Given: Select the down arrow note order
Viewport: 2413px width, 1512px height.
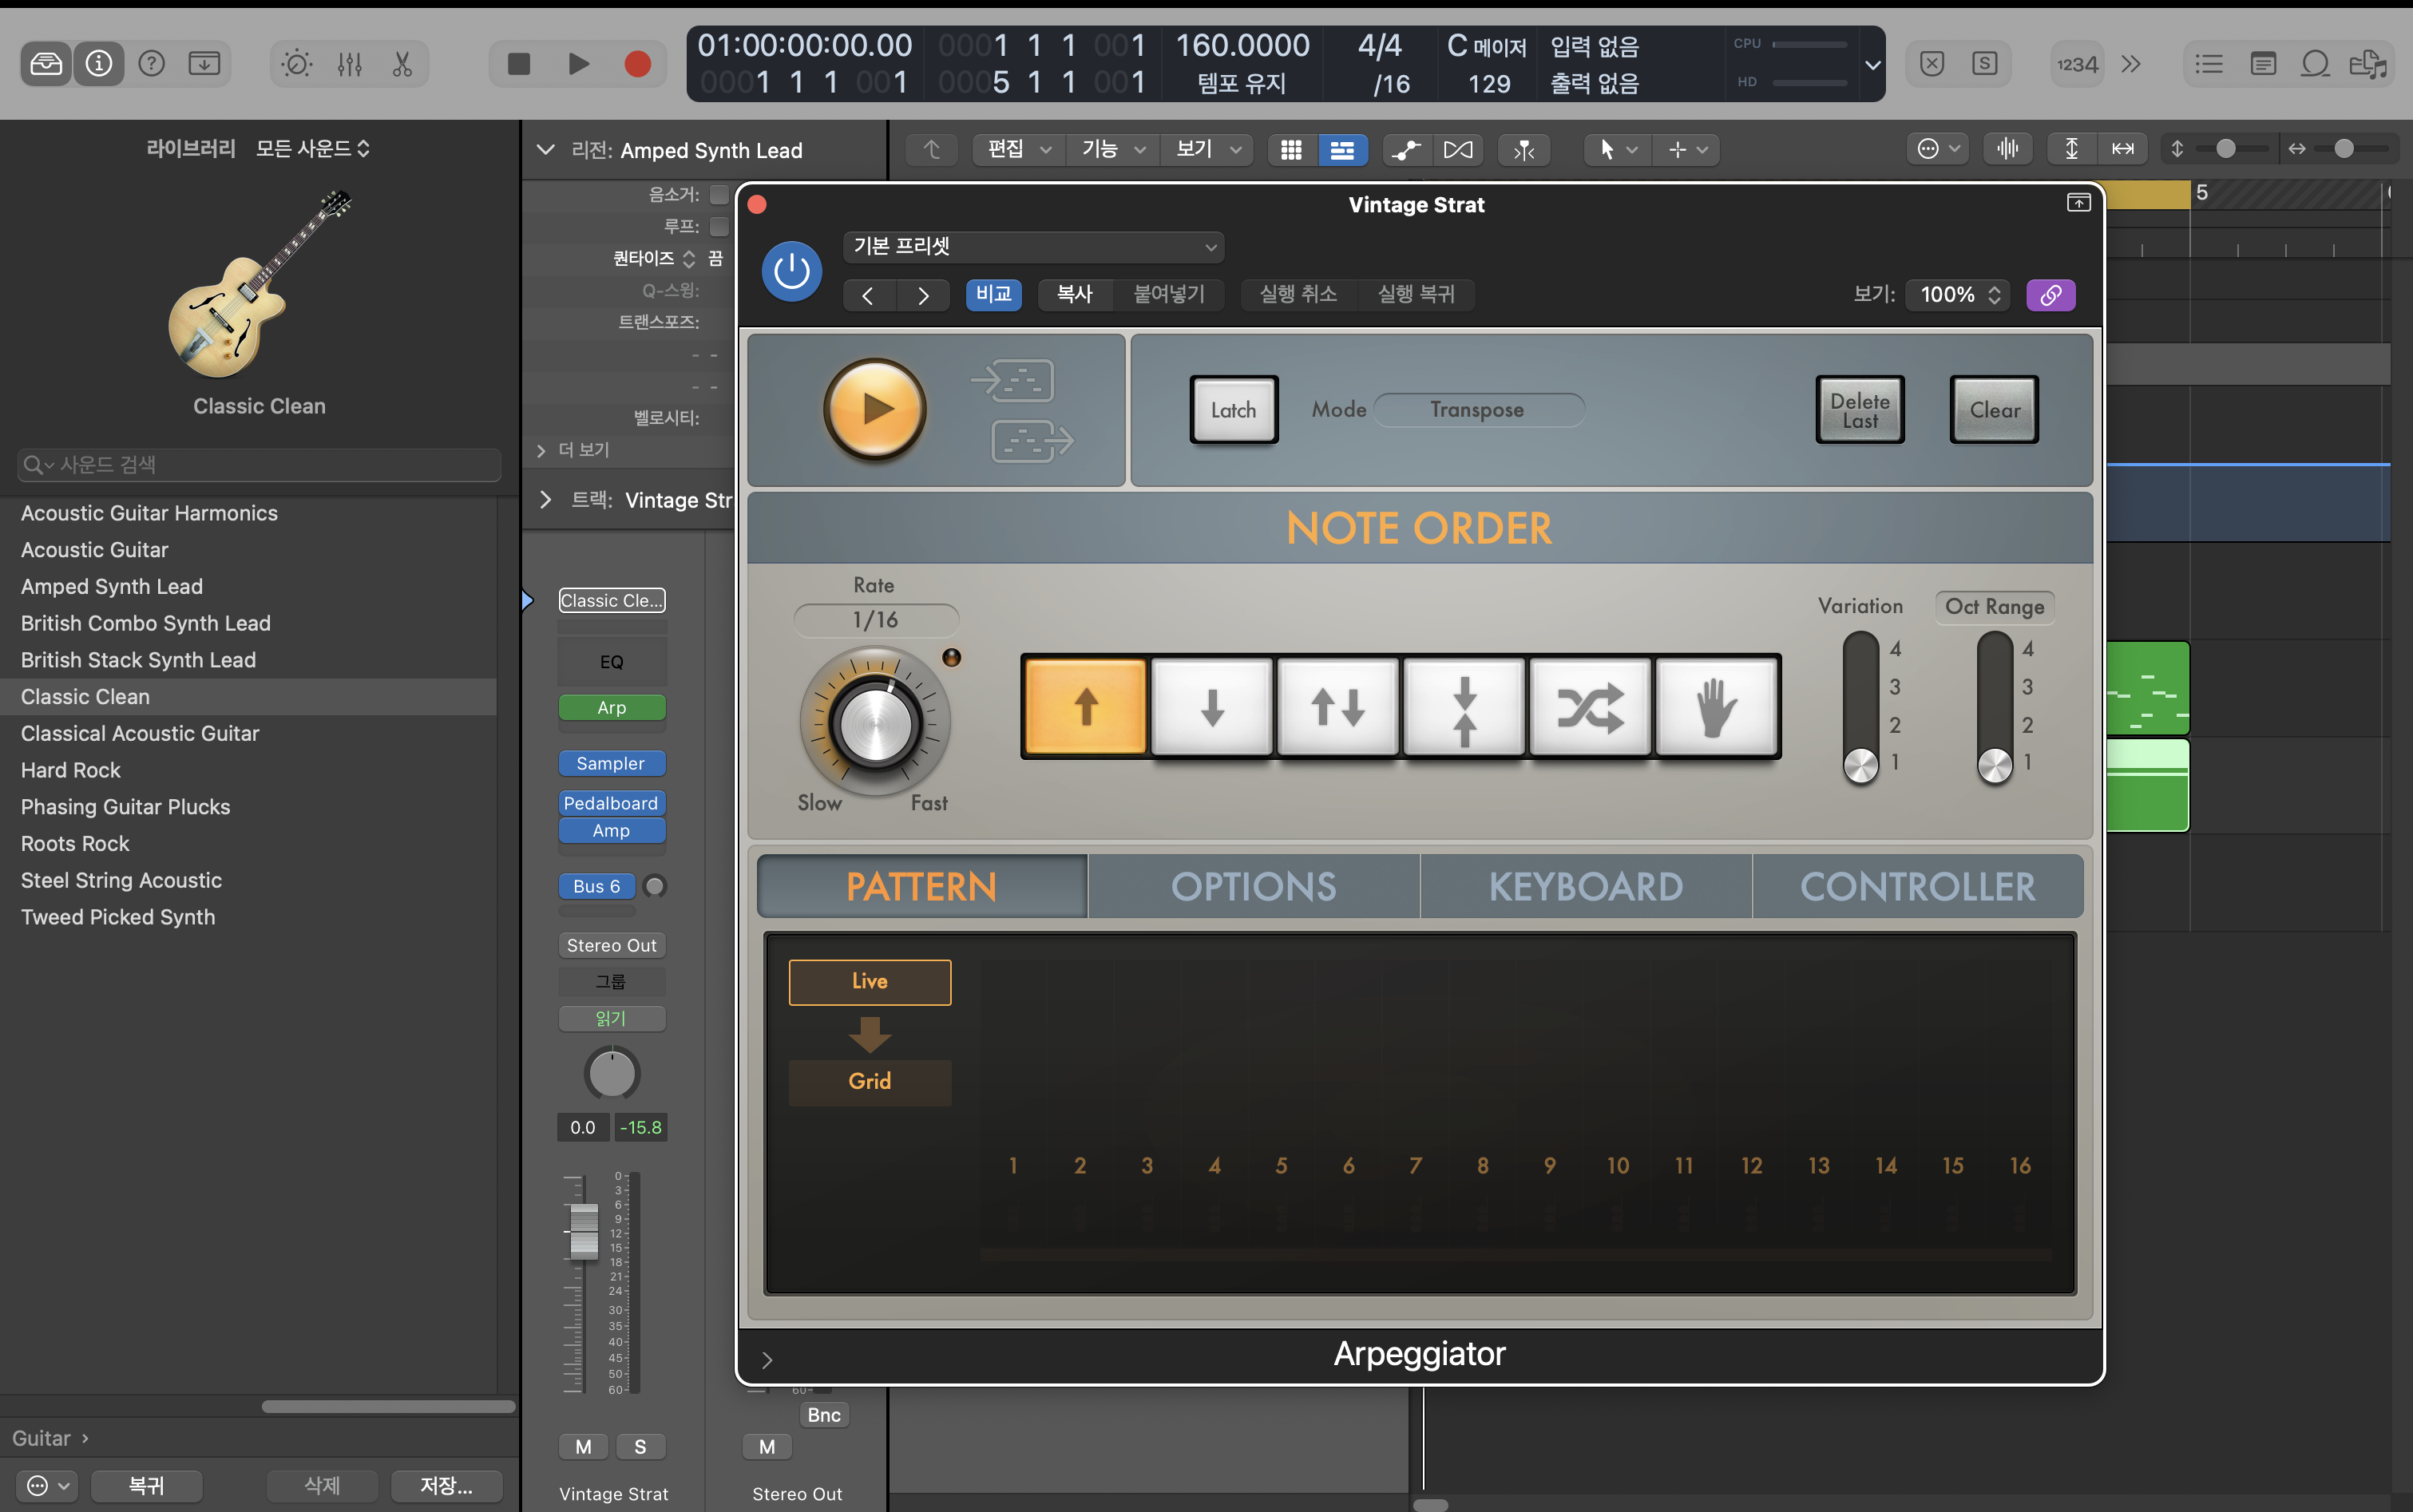Looking at the screenshot, I should [x=1212, y=707].
